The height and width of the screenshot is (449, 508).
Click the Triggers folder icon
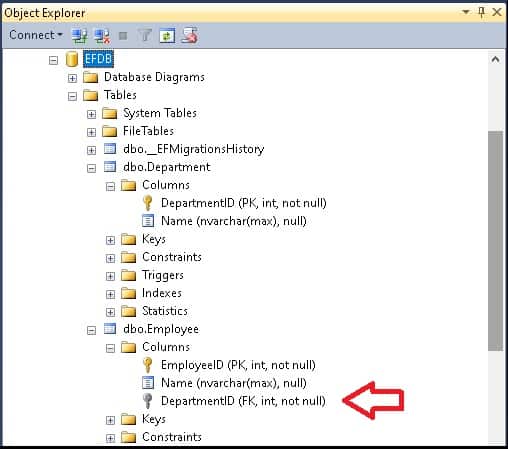tap(129, 275)
